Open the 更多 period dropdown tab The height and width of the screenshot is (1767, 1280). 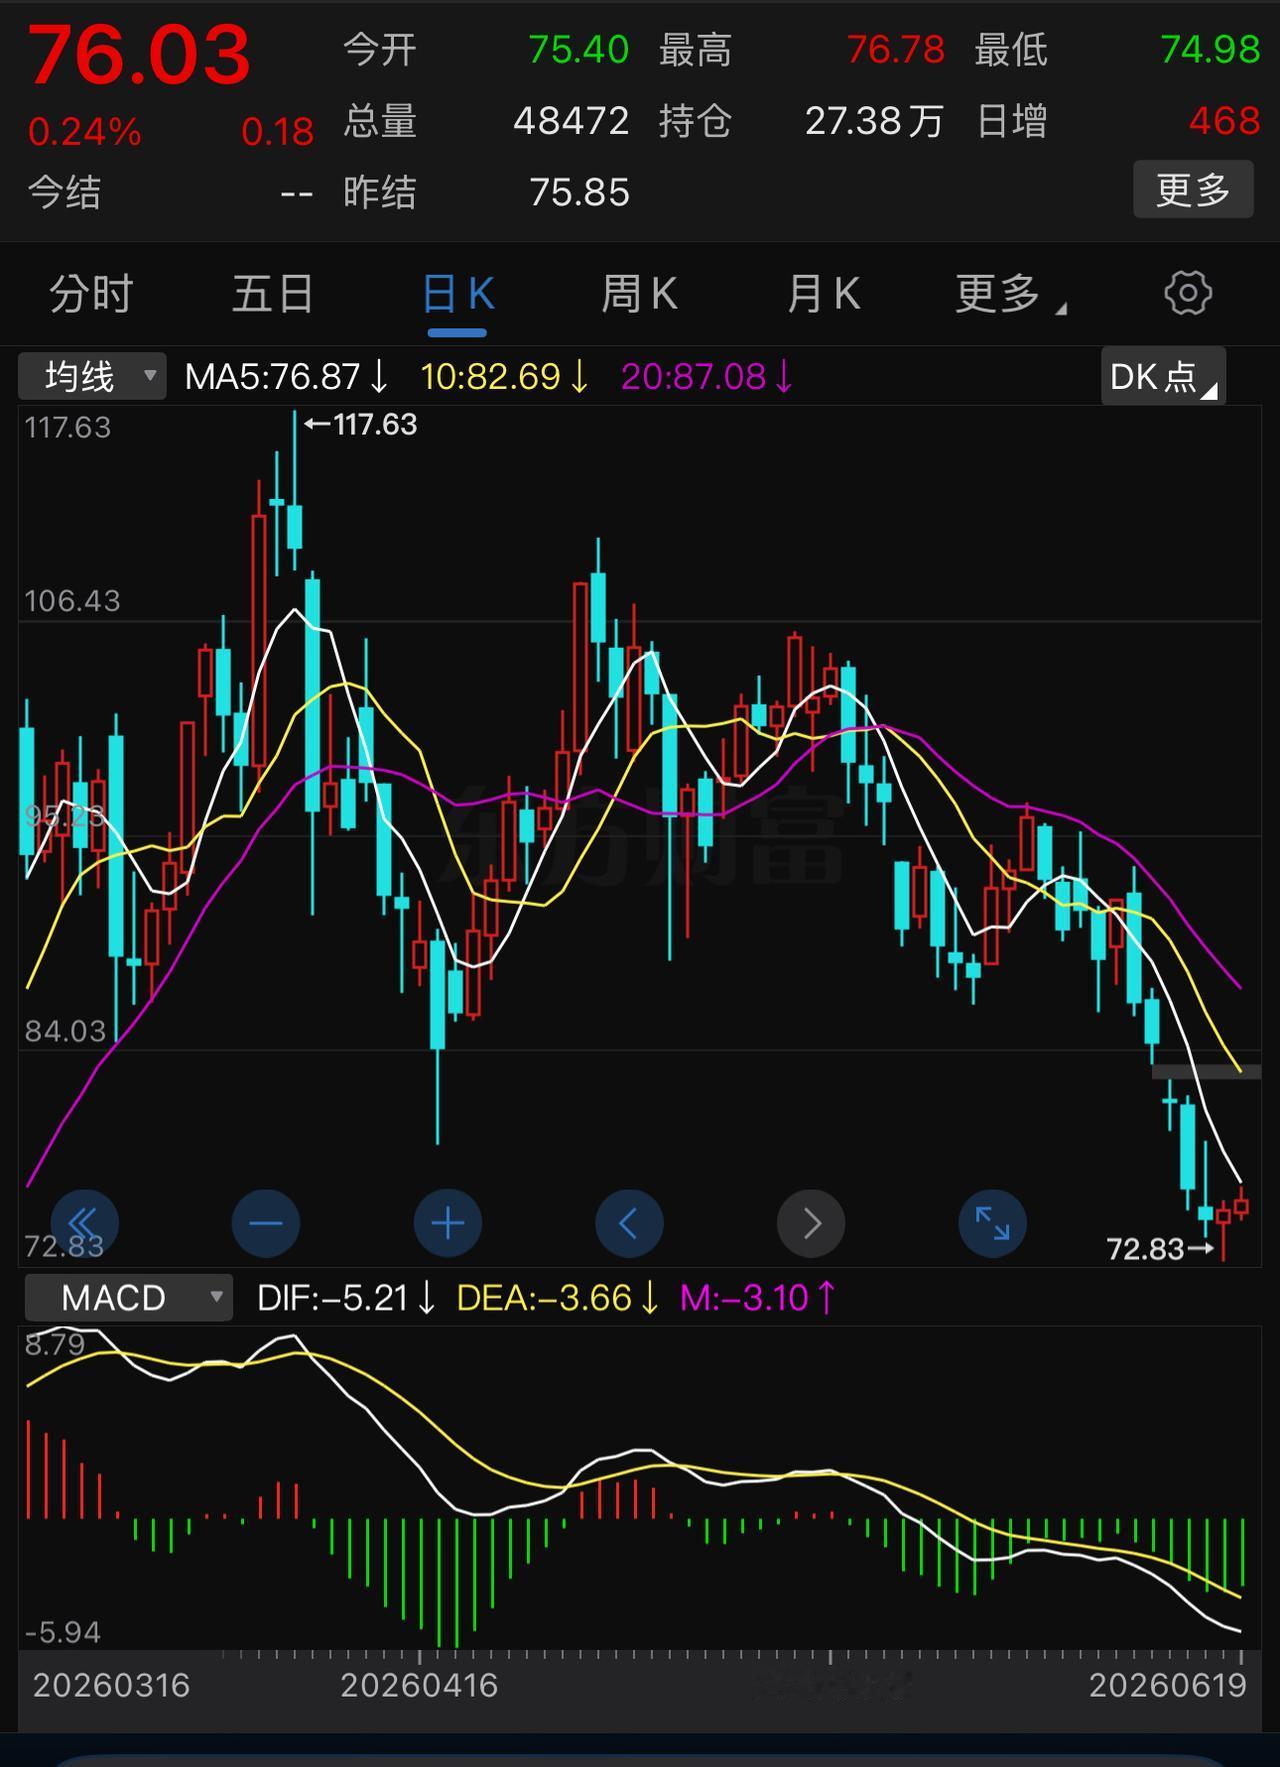[x=1010, y=294]
